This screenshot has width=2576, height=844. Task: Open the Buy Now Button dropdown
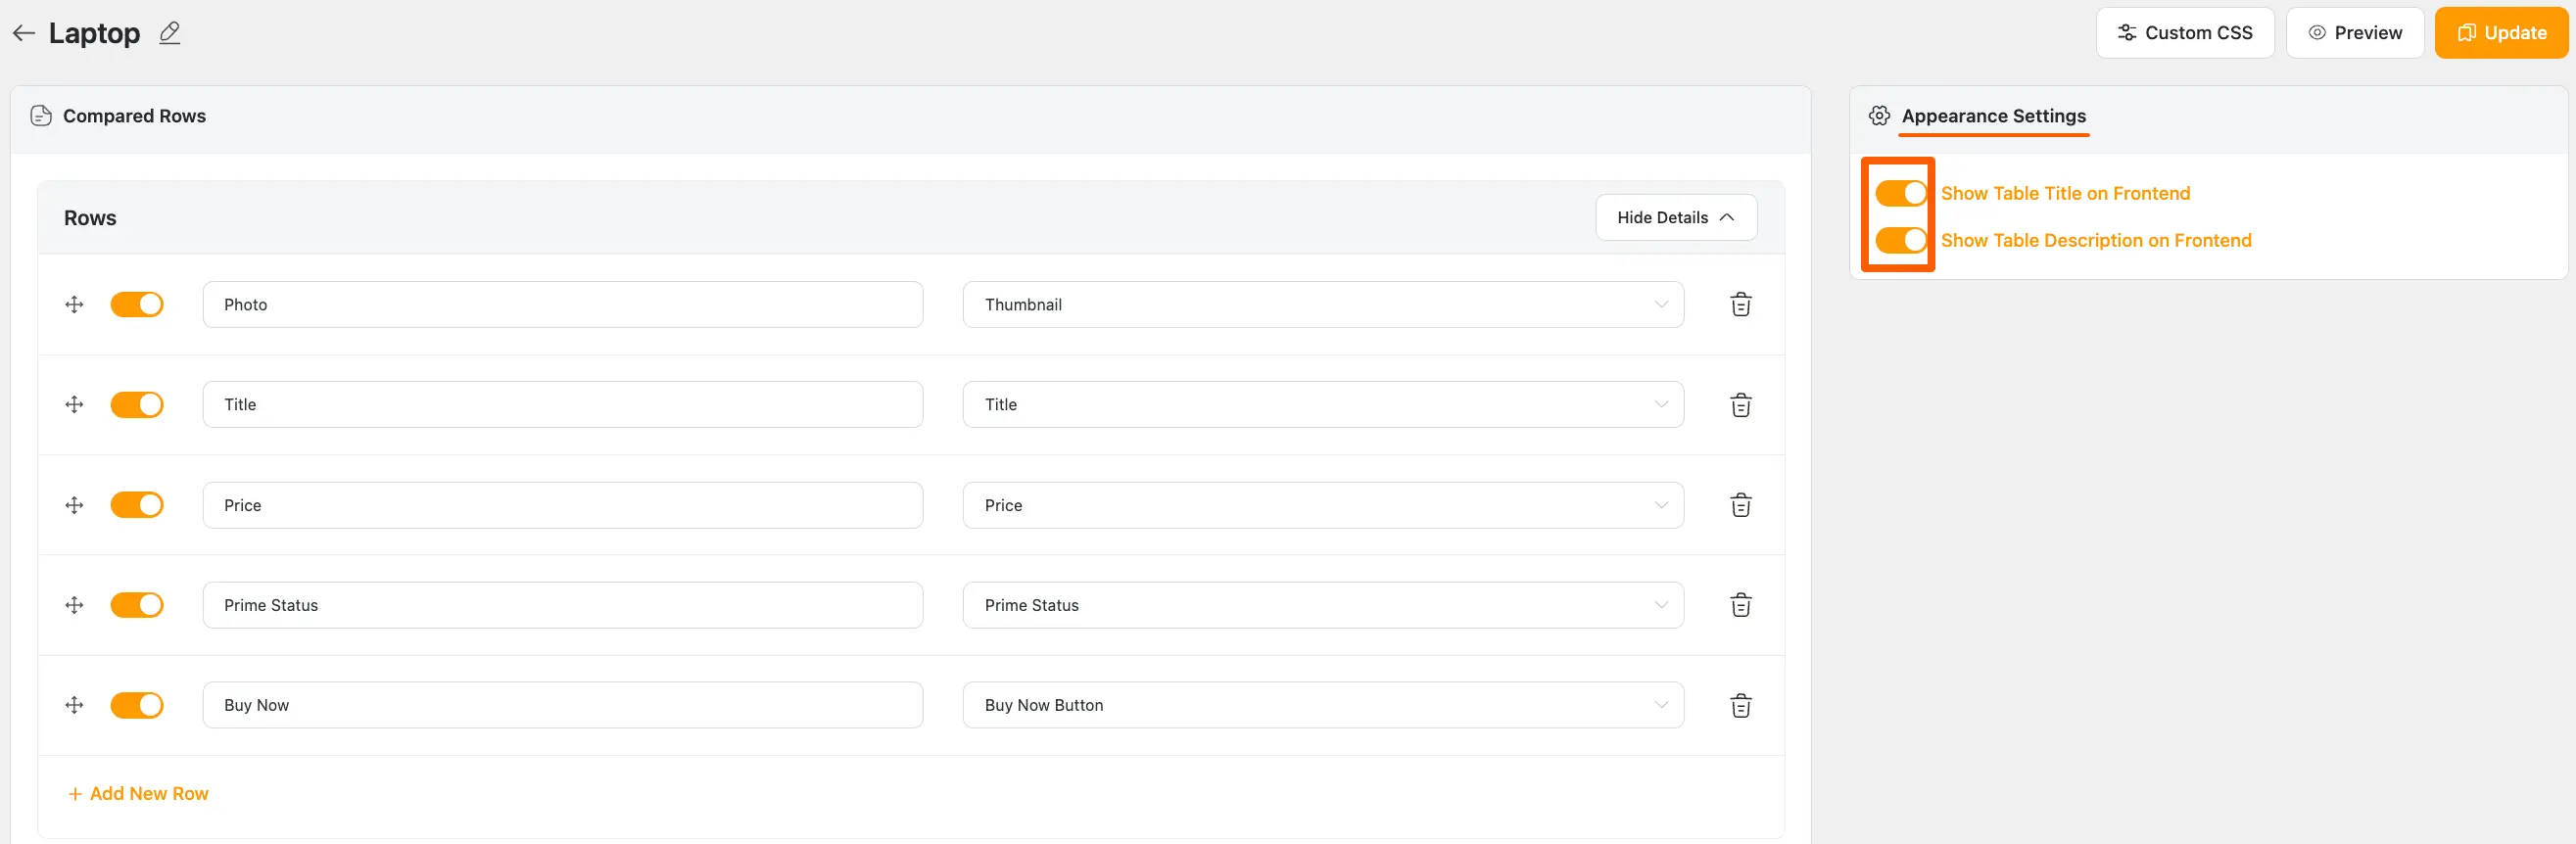(x=1323, y=705)
